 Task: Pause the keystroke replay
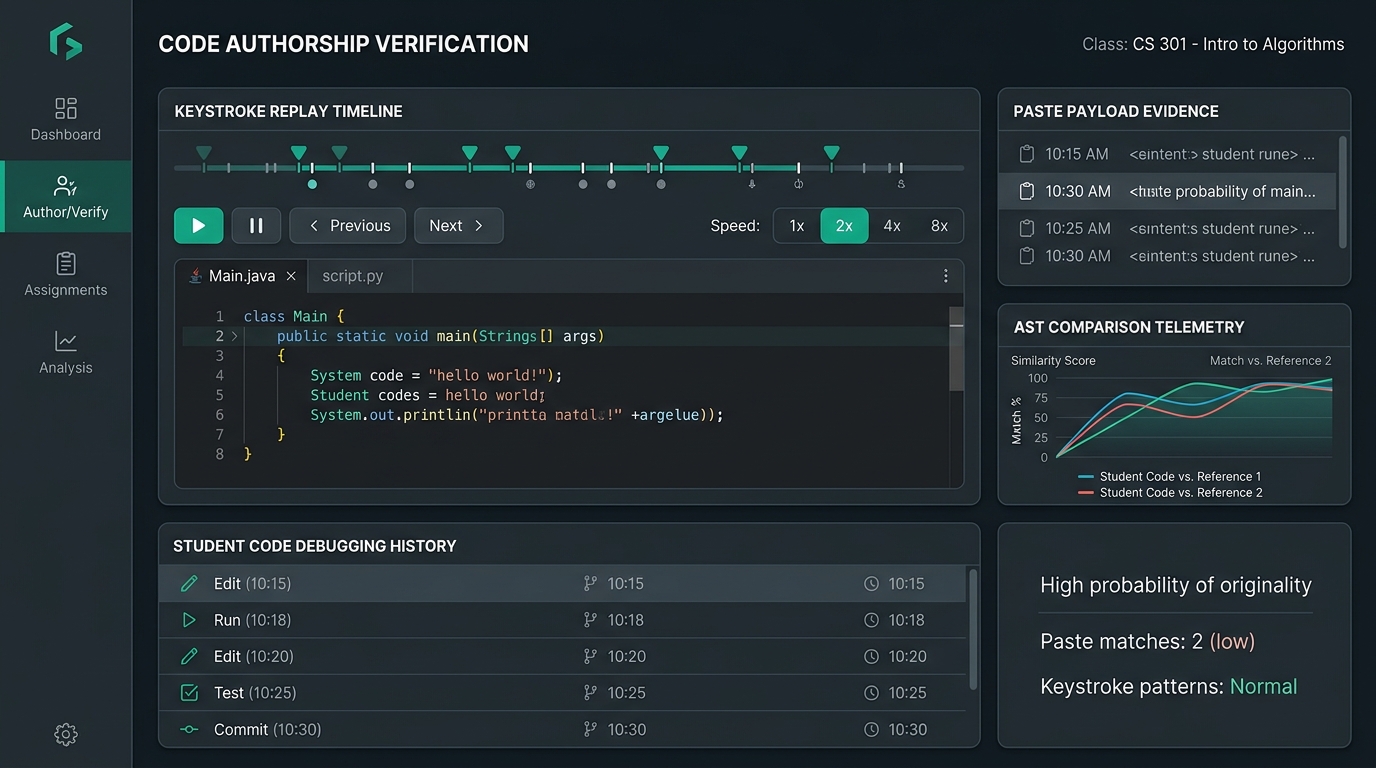tap(256, 226)
